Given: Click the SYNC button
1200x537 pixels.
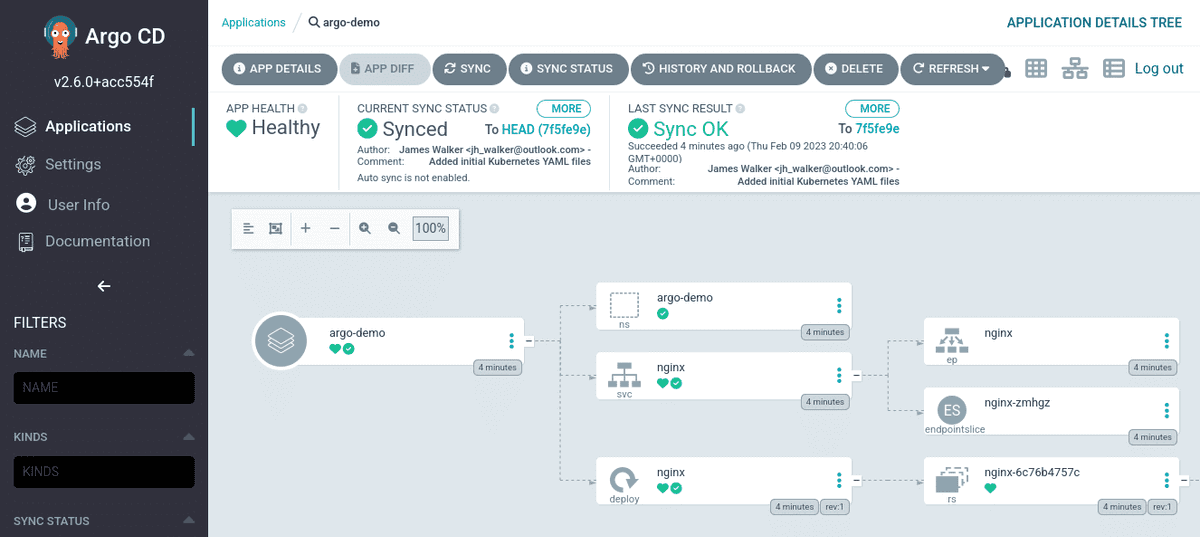Looking at the screenshot, I should (x=469, y=69).
